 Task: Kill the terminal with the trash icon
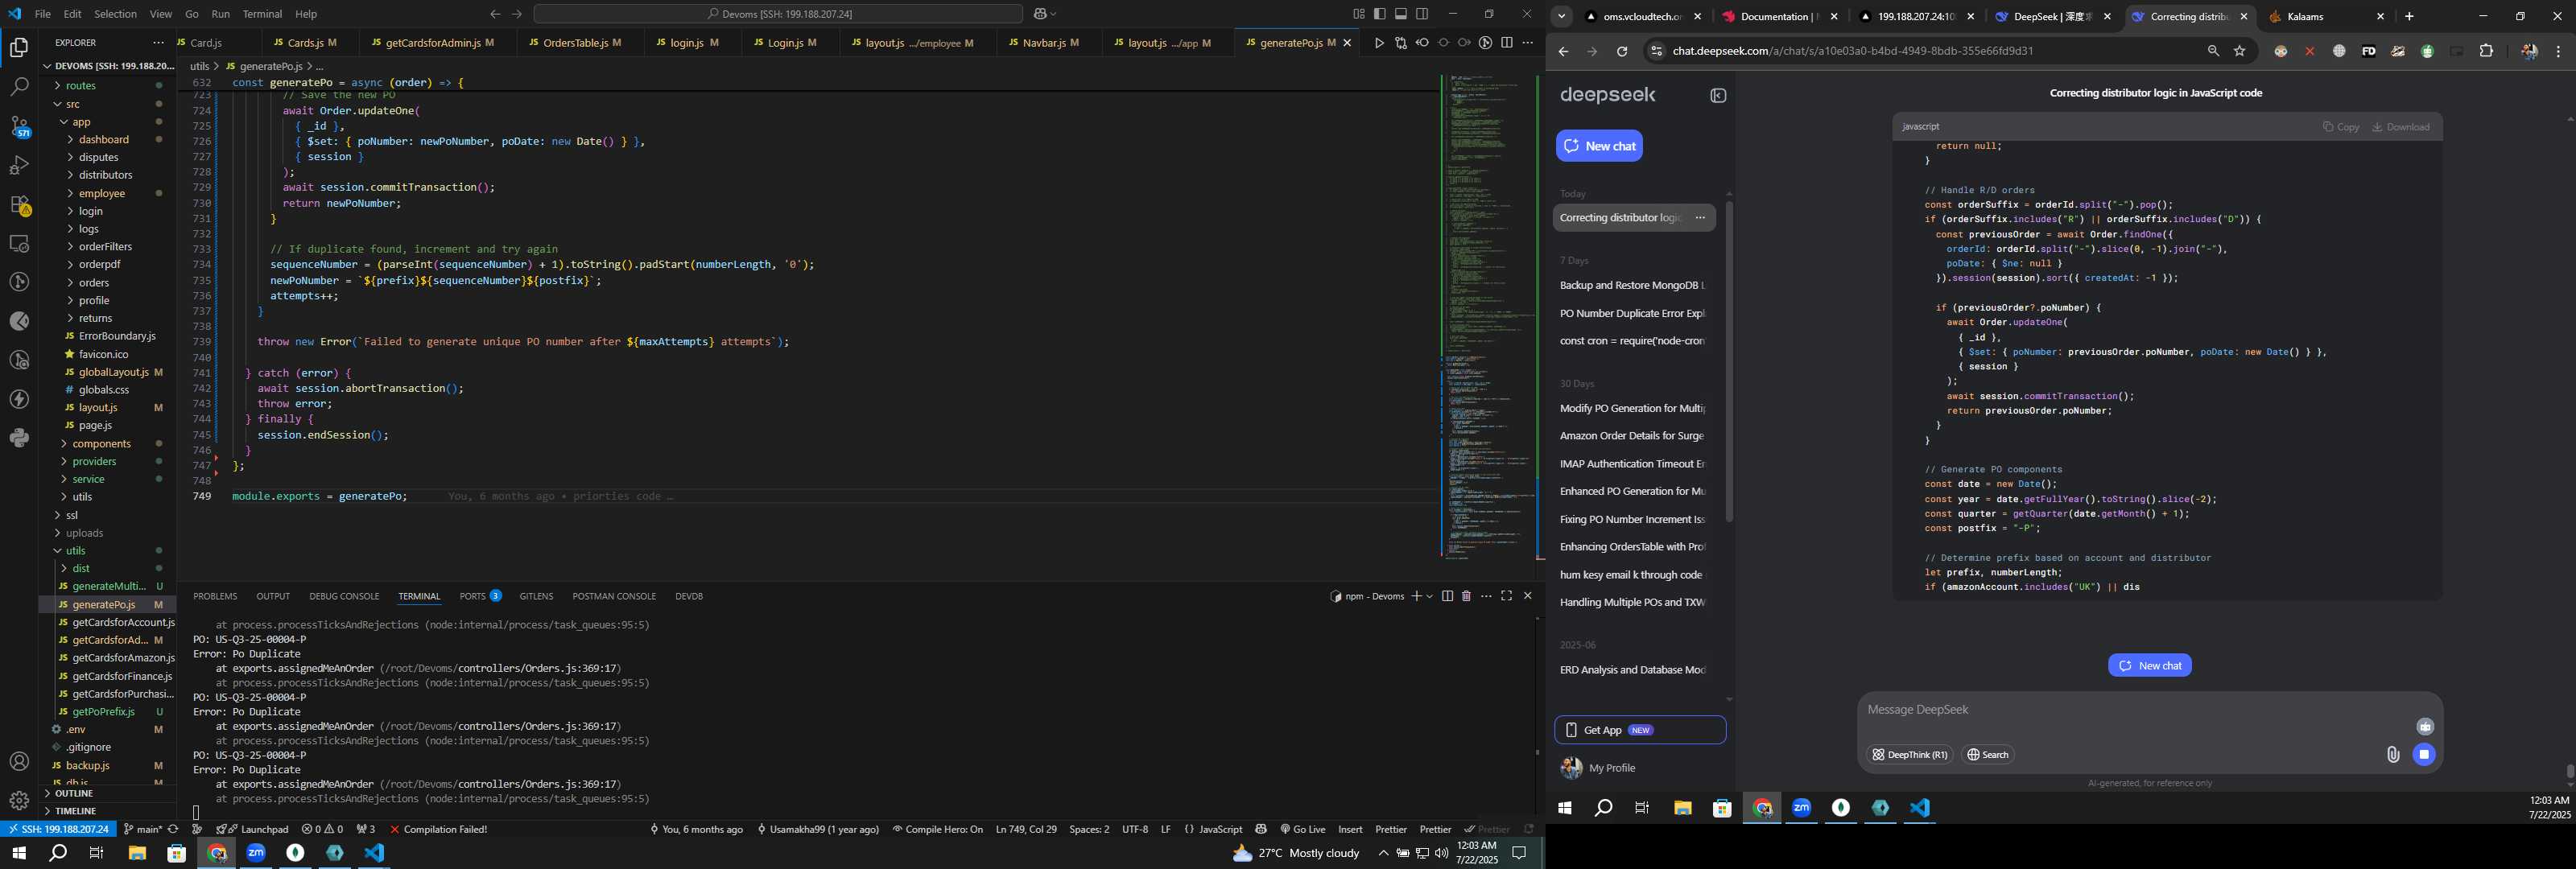1466,596
